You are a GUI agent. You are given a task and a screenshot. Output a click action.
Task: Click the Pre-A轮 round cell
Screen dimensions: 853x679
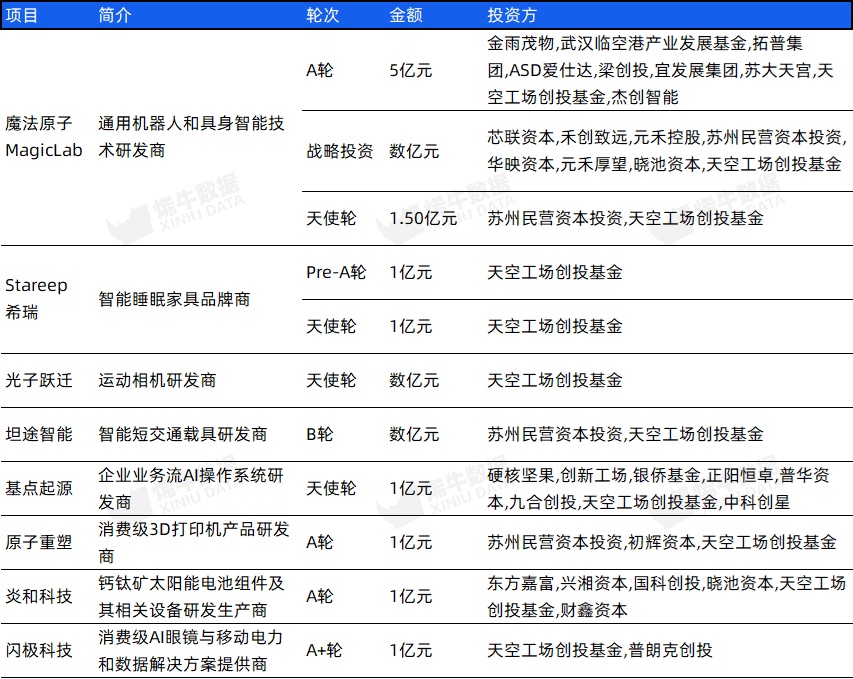tap(336, 272)
